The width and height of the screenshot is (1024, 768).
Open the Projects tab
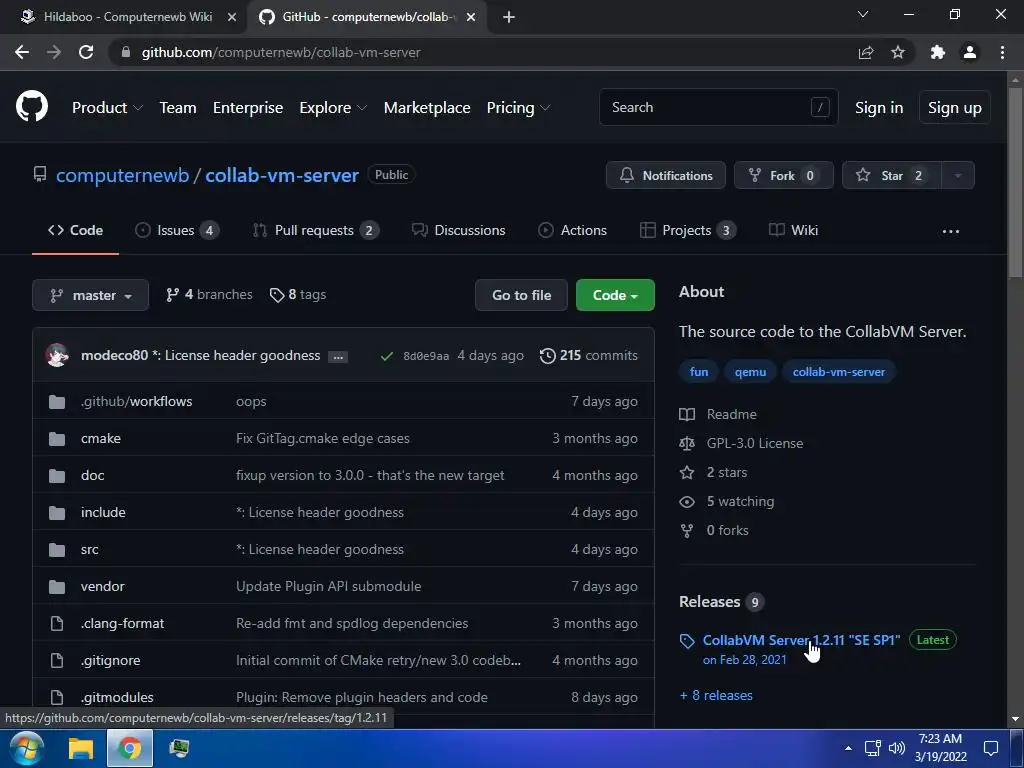[x=688, y=231]
